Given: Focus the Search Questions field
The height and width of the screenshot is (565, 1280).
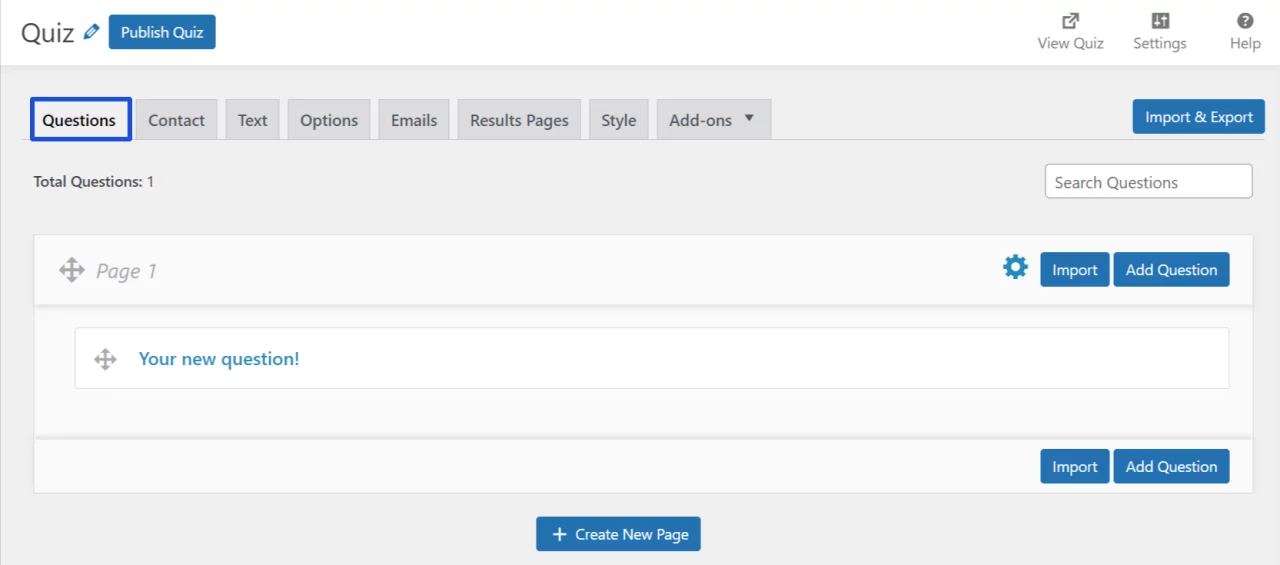Looking at the screenshot, I should (x=1148, y=182).
